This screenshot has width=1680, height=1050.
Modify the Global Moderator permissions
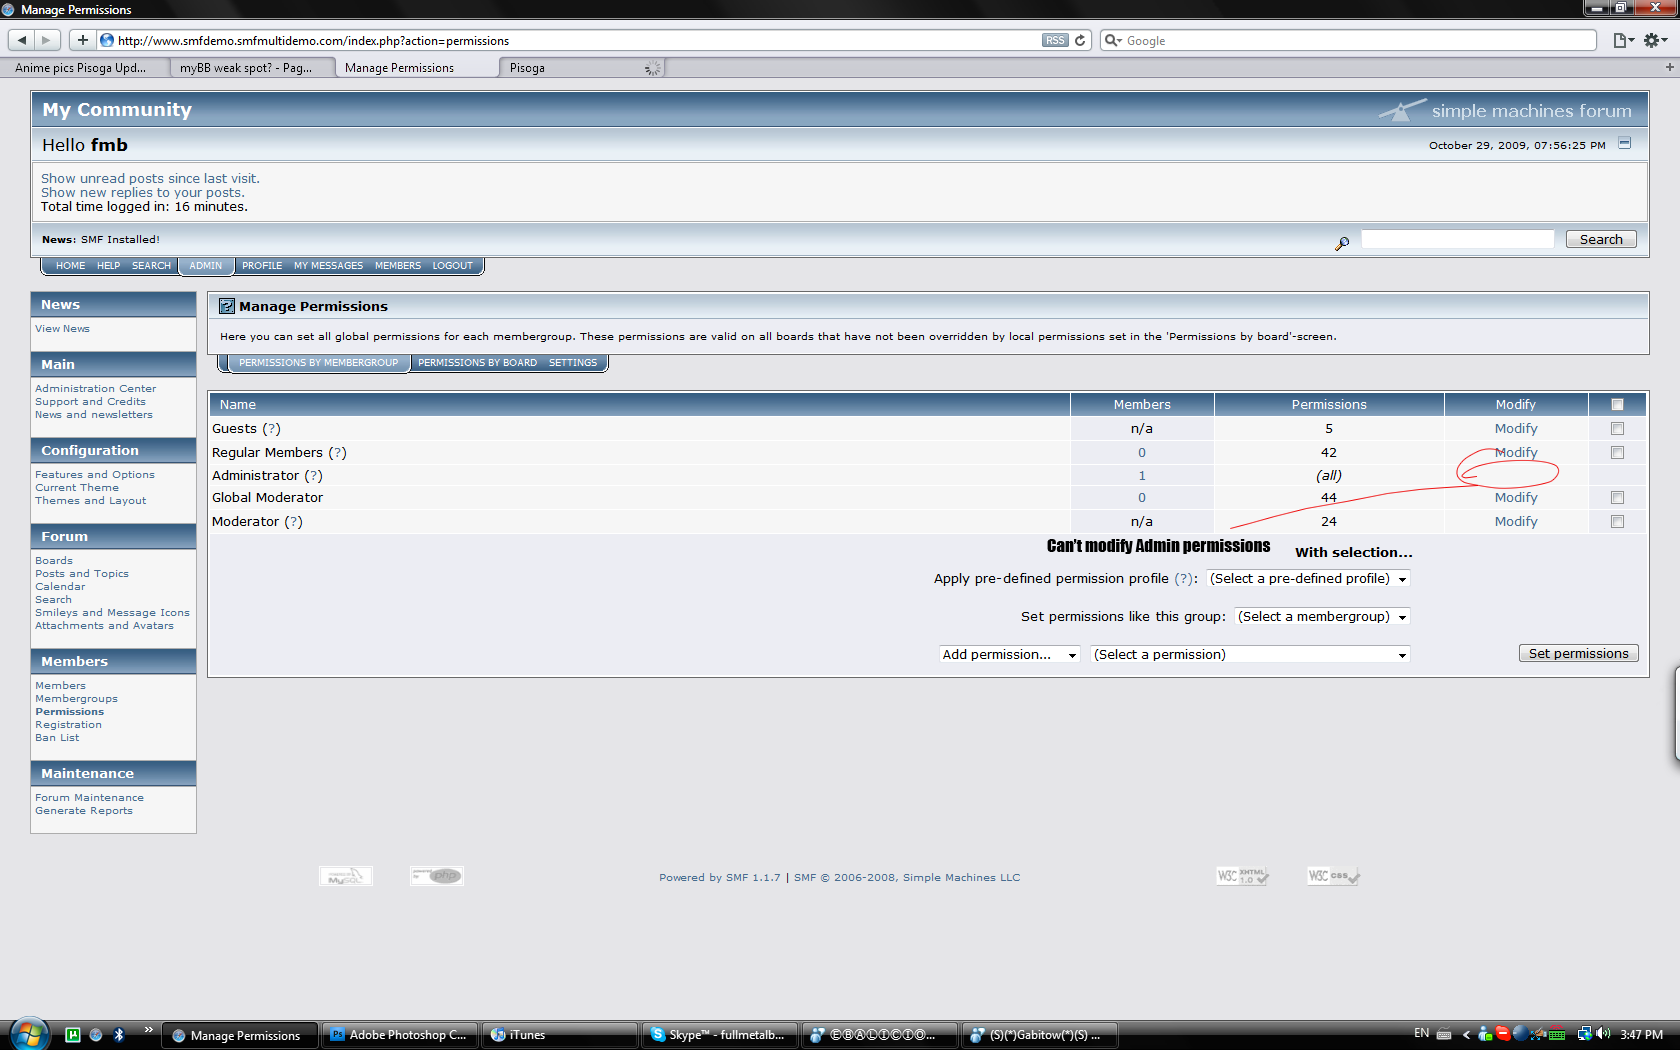(1516, 498)
